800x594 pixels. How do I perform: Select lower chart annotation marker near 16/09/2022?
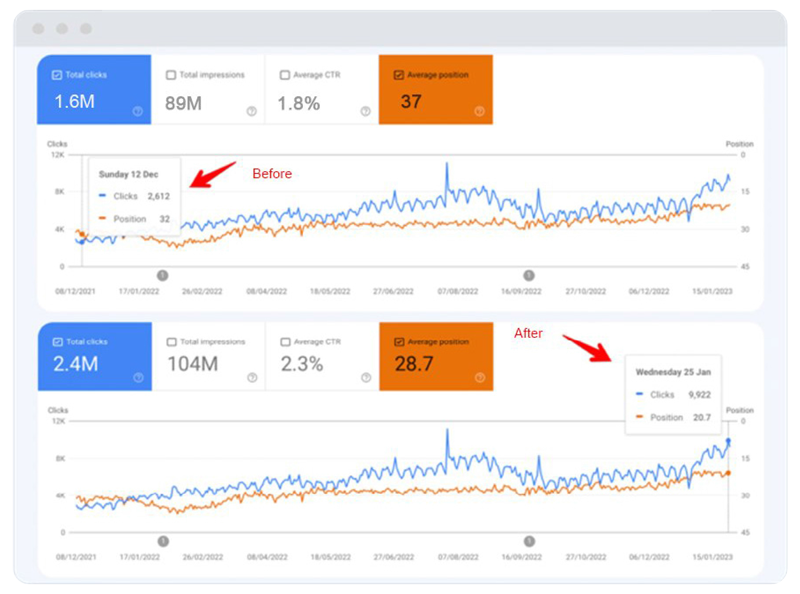(x=529, y=541)
